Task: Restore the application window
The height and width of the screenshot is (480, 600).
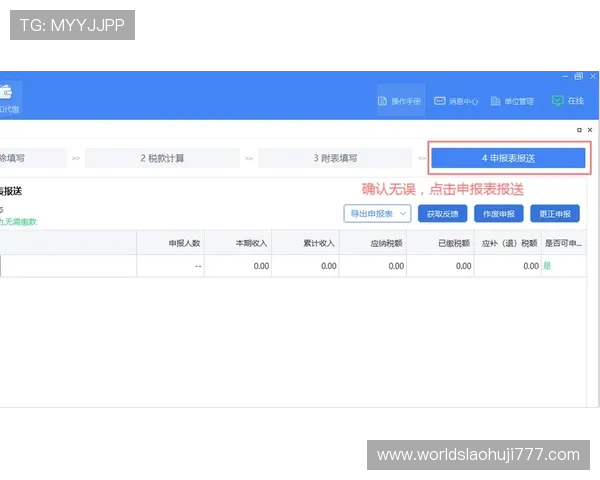Action: tap(579, 76)
